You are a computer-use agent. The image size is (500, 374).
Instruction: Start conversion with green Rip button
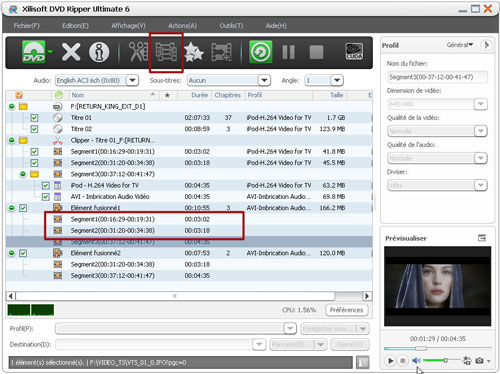tap(261, 52)
